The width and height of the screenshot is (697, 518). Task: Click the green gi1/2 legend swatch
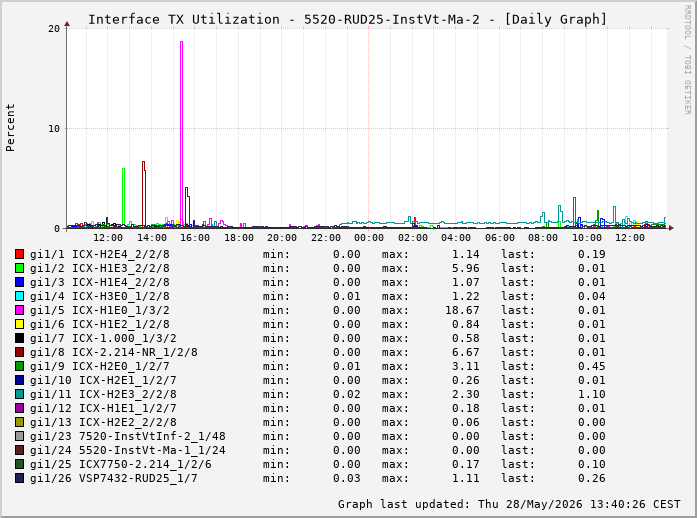click(x=19, y=268)
